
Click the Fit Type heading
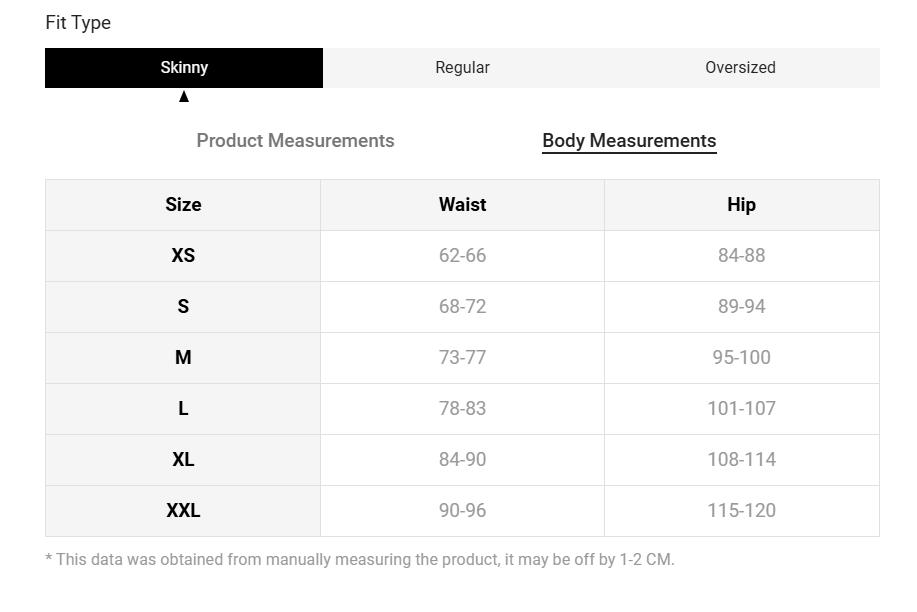77,22
